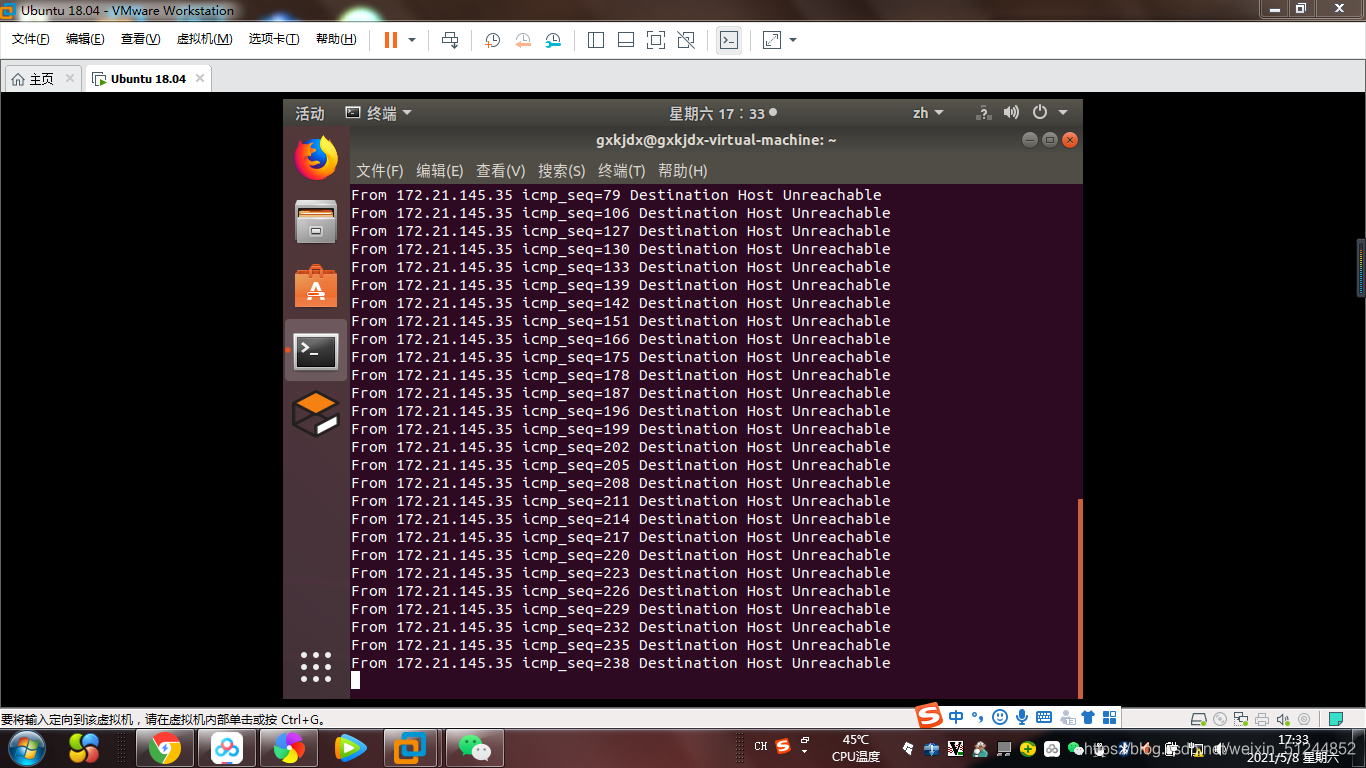Image resolution: width=1366 pixels, height=768 pixels.
Task: Open terminal 帮助(H) menu
Action: pyautogui.click(x=683, y=171)
